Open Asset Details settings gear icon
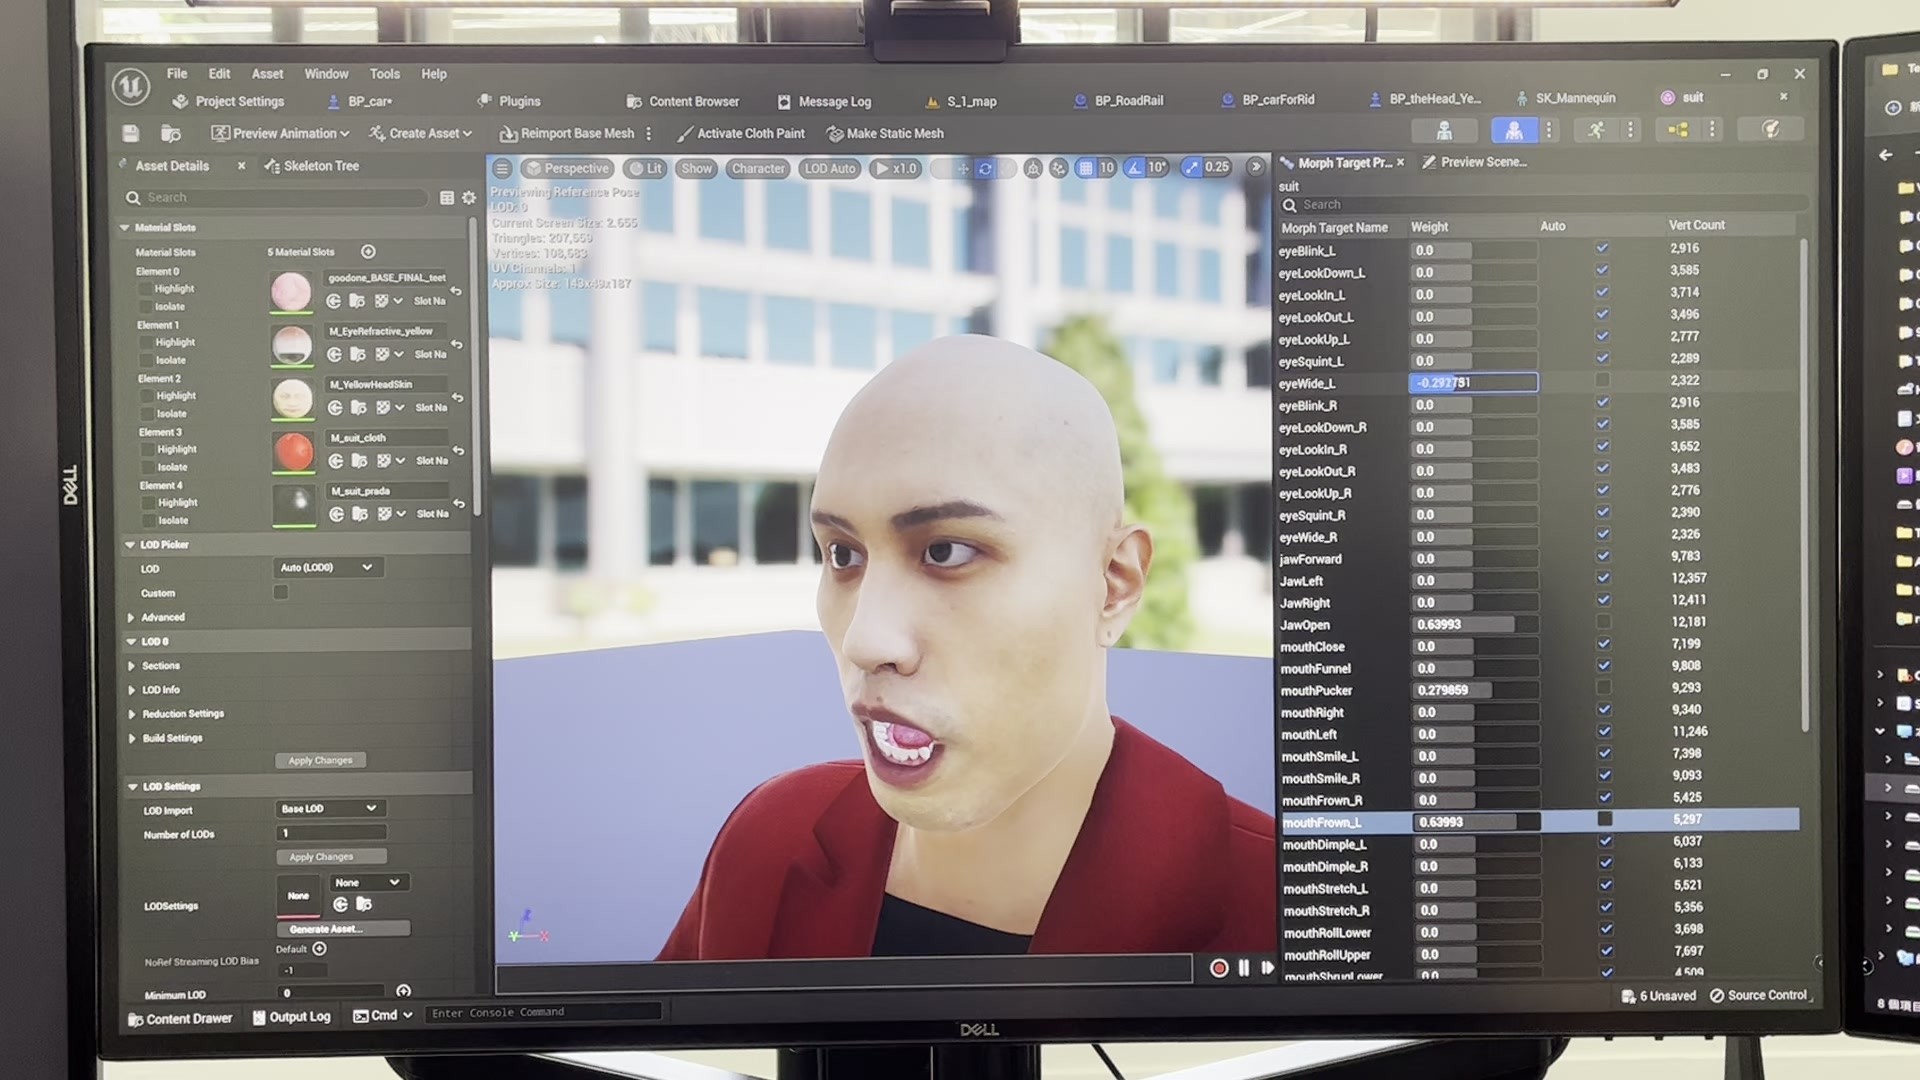Screen dimensions: 1920x1080 pyautogui.click(x=469, y=198)
